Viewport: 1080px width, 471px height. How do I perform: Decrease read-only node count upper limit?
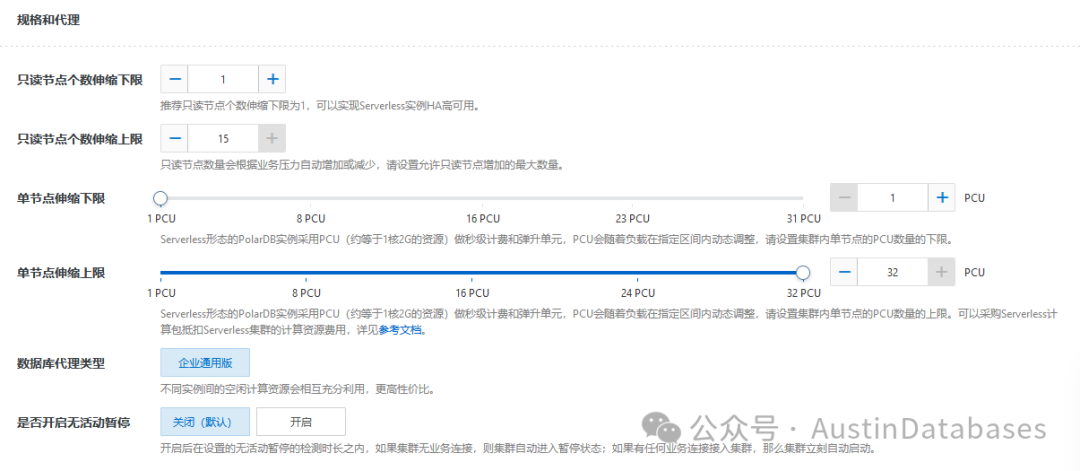[x=174, y=138]
